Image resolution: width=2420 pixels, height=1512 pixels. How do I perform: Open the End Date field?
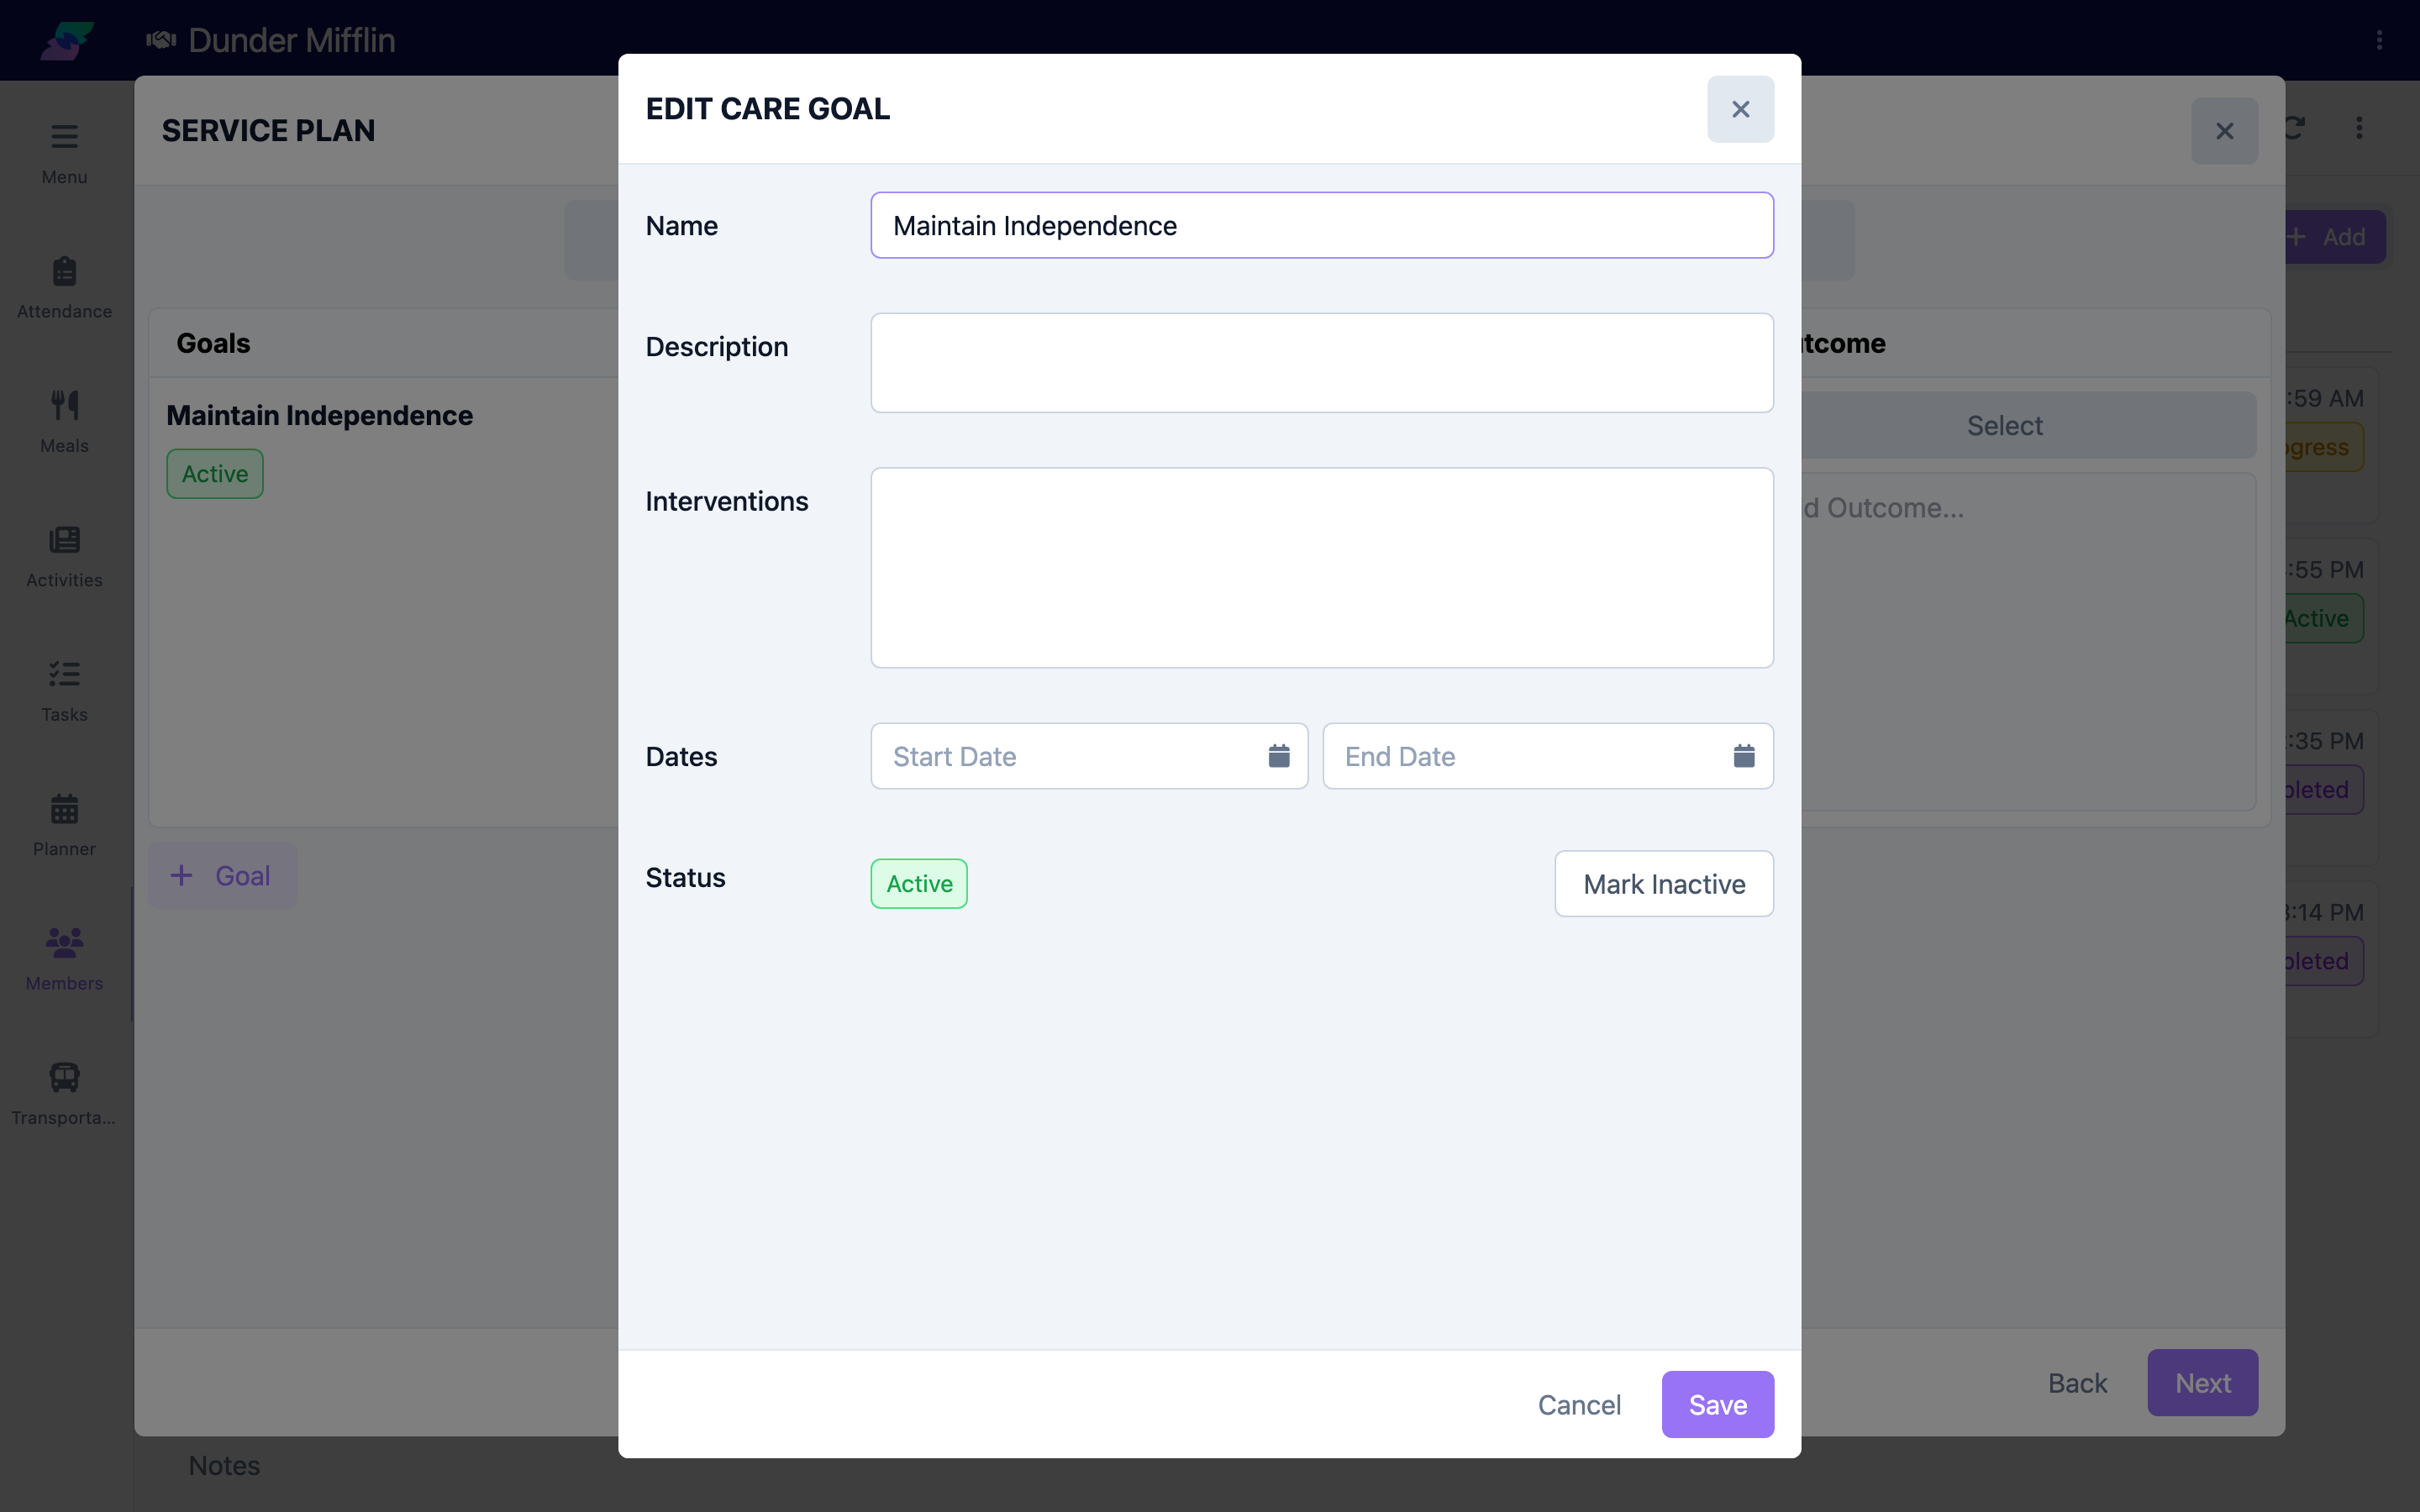coord(1547,756)
